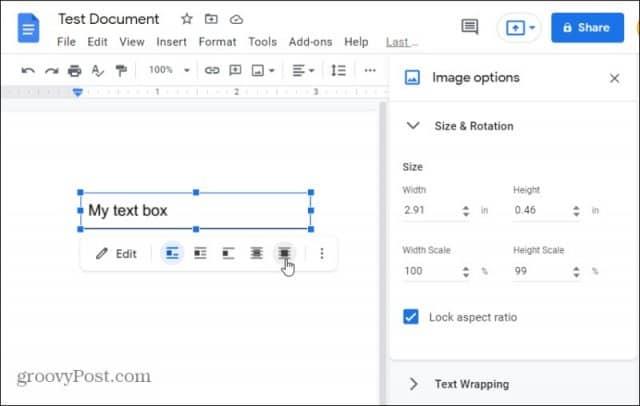Open image options three-dot menu
Screen dimensions: 640x406
pyautogui.click(x=322, y=254)
